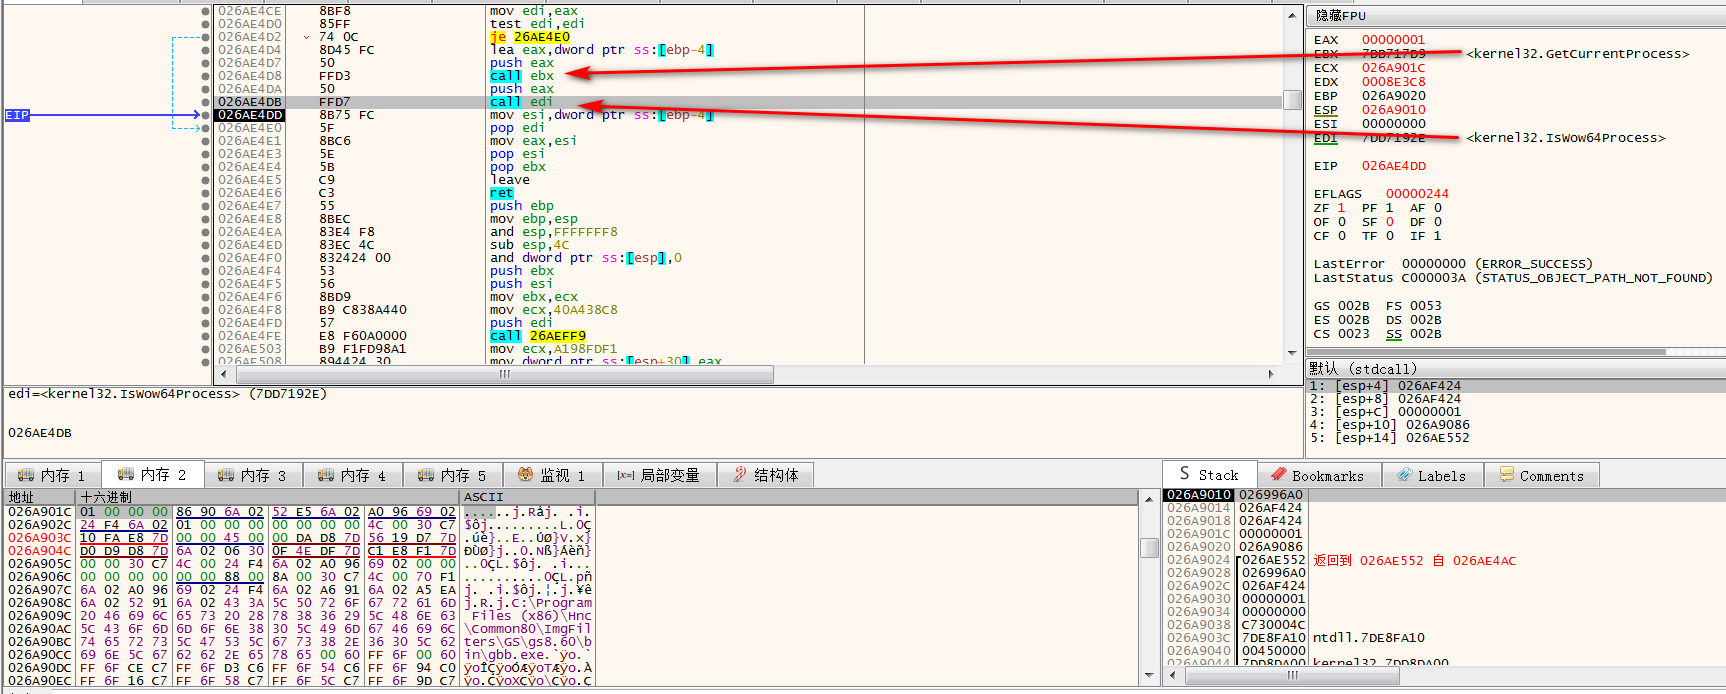Switch to the 内存 3 dump tab
This screenshot has height=694, width=1726.
pos(255,475)
